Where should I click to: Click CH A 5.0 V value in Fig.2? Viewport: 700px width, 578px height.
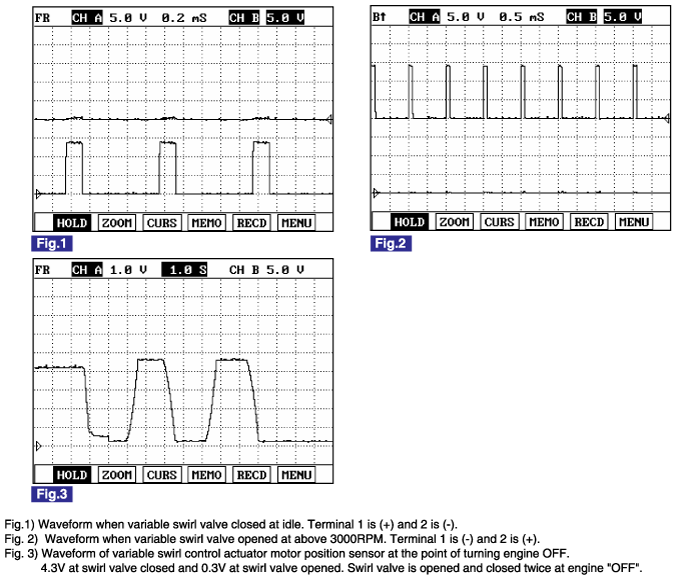click(x=466, y=17)
